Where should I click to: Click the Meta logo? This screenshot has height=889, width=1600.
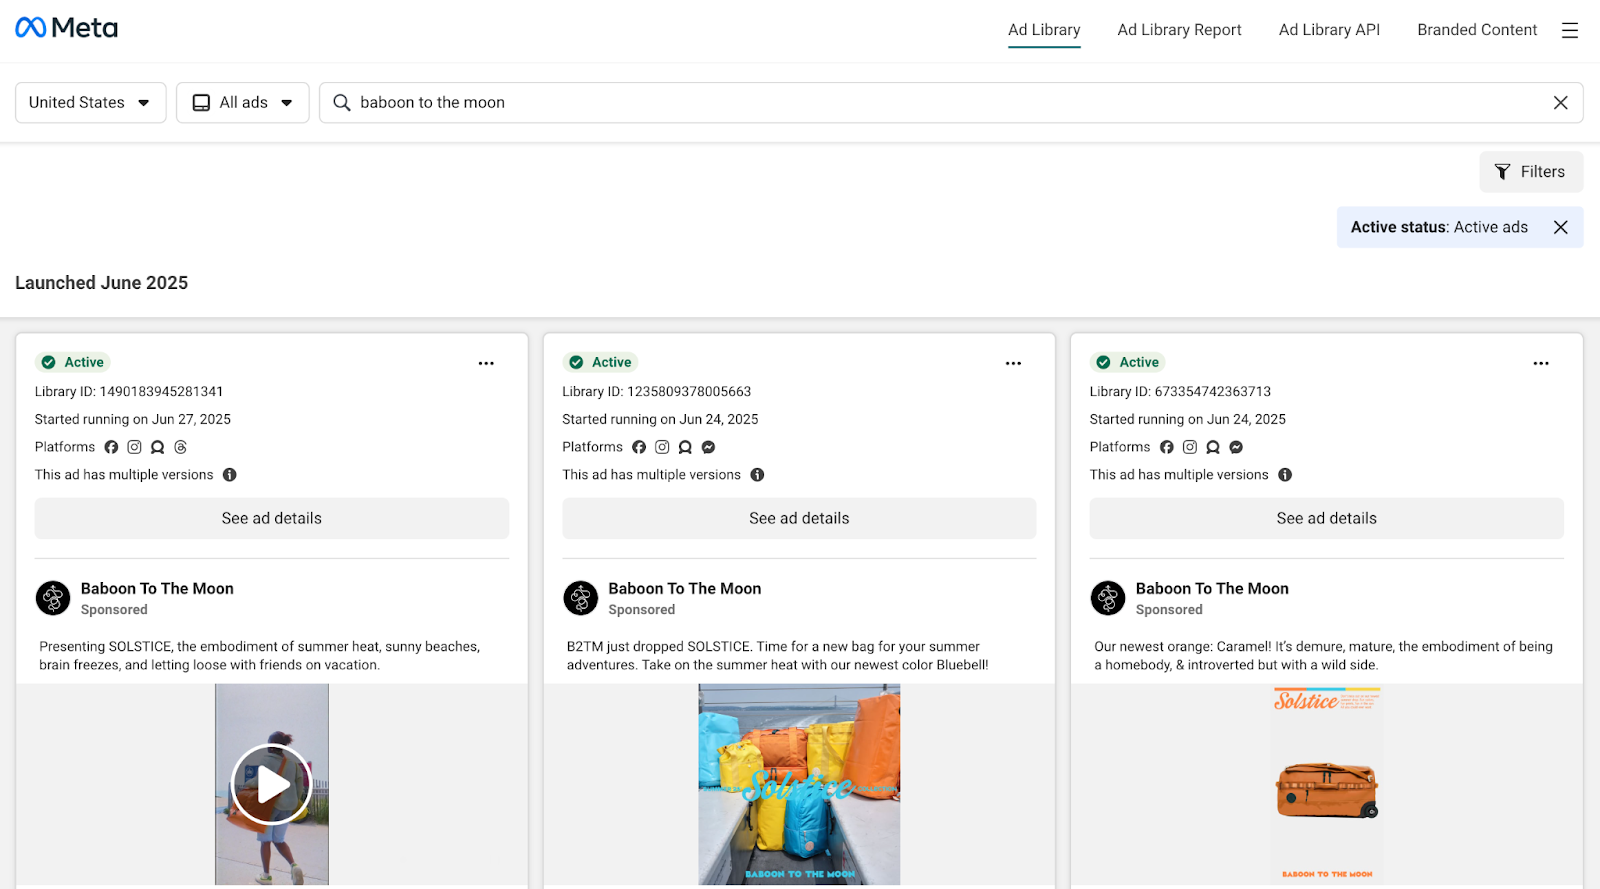tap(66, 28)
